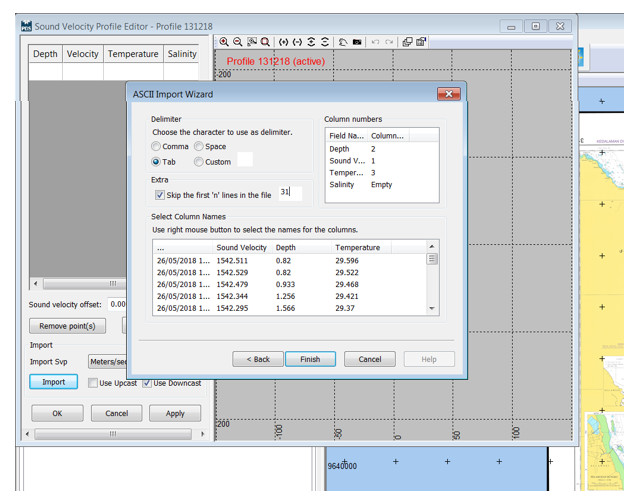This screenshot has width=638, height=504.
Task: Toggle Skip the first 'n' lines checkbox
Action: click(160, 195)
